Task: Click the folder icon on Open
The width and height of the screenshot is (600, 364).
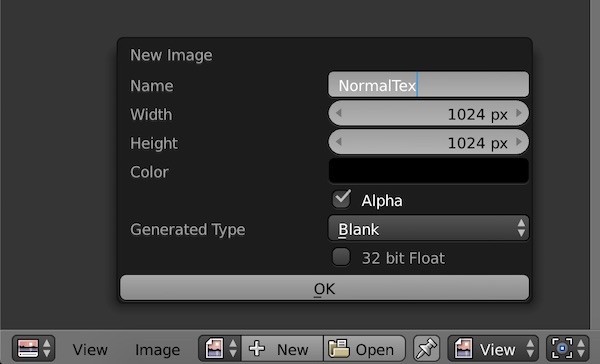Action: (x=339, y=349)
